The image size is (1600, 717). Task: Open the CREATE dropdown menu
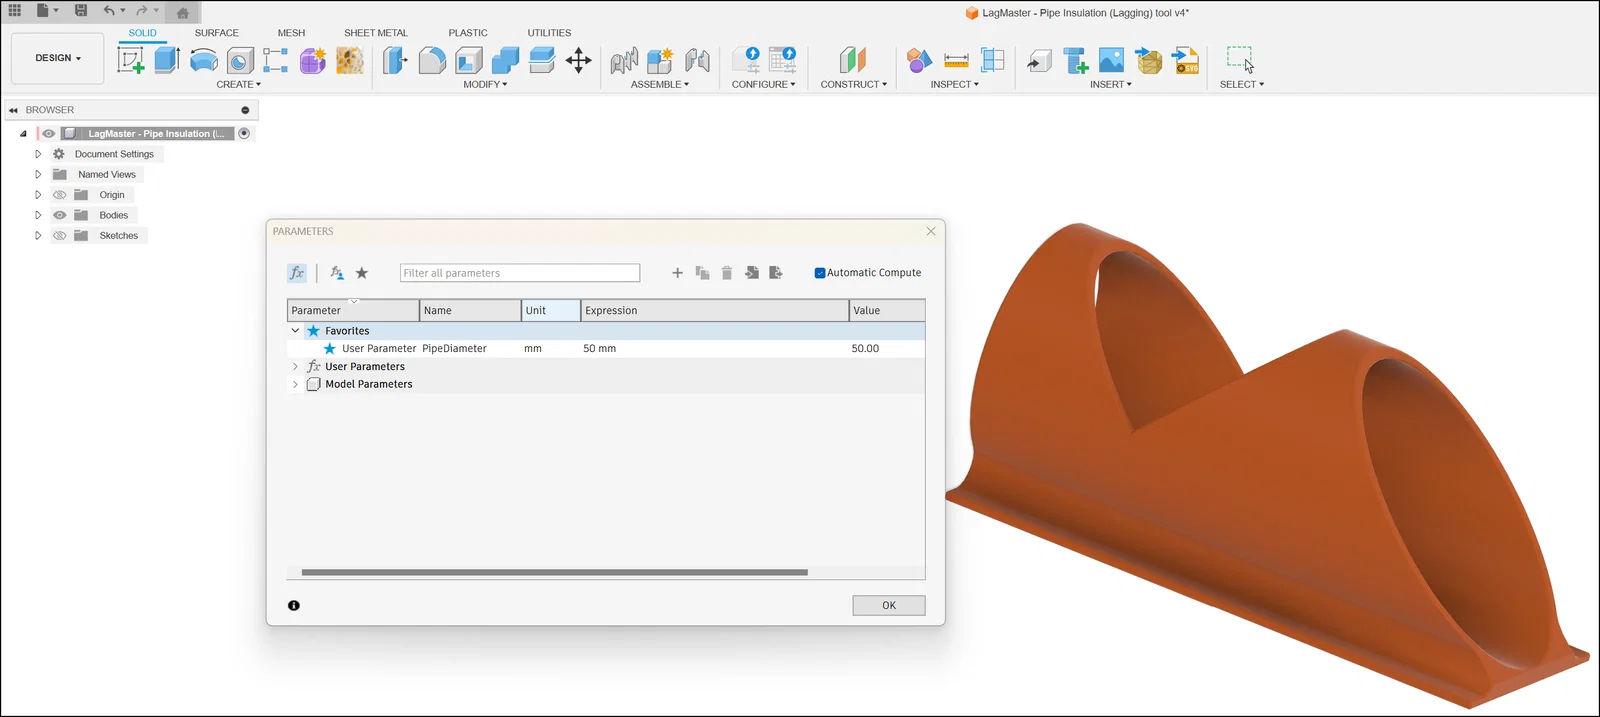click(238, 84)
